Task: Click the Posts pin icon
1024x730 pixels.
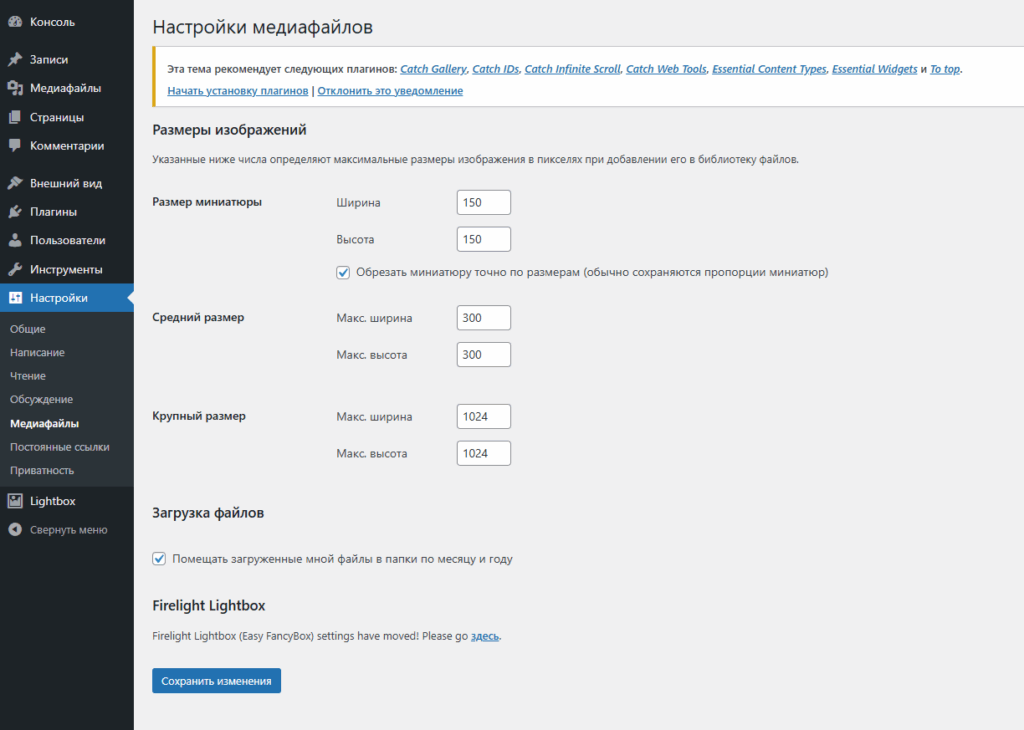Action: tap(15, 60)
